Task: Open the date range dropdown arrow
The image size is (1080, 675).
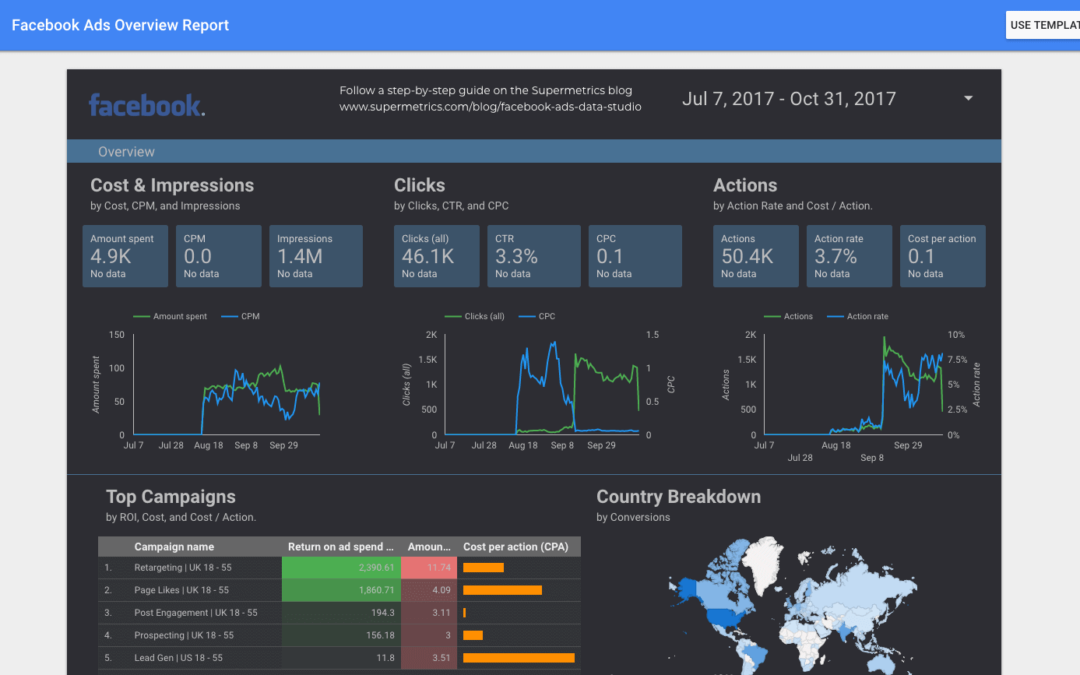Action: pos(967,99)
